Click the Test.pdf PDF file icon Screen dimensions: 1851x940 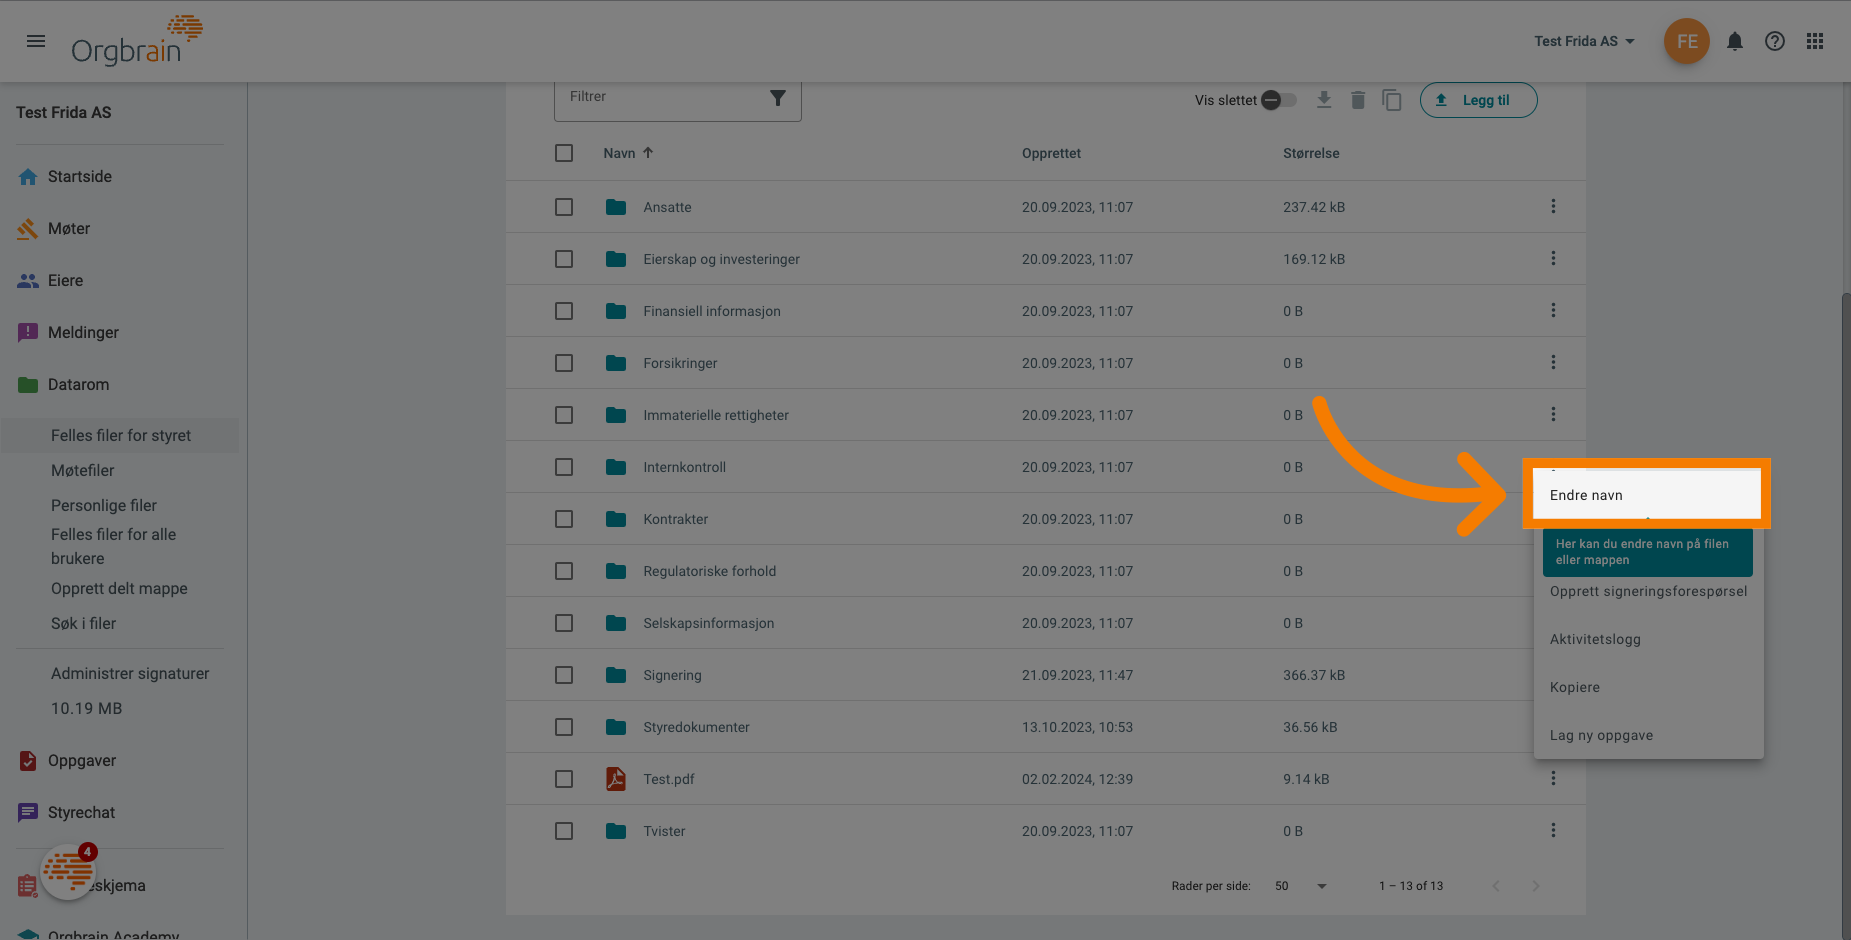click(x=616, y=779)
